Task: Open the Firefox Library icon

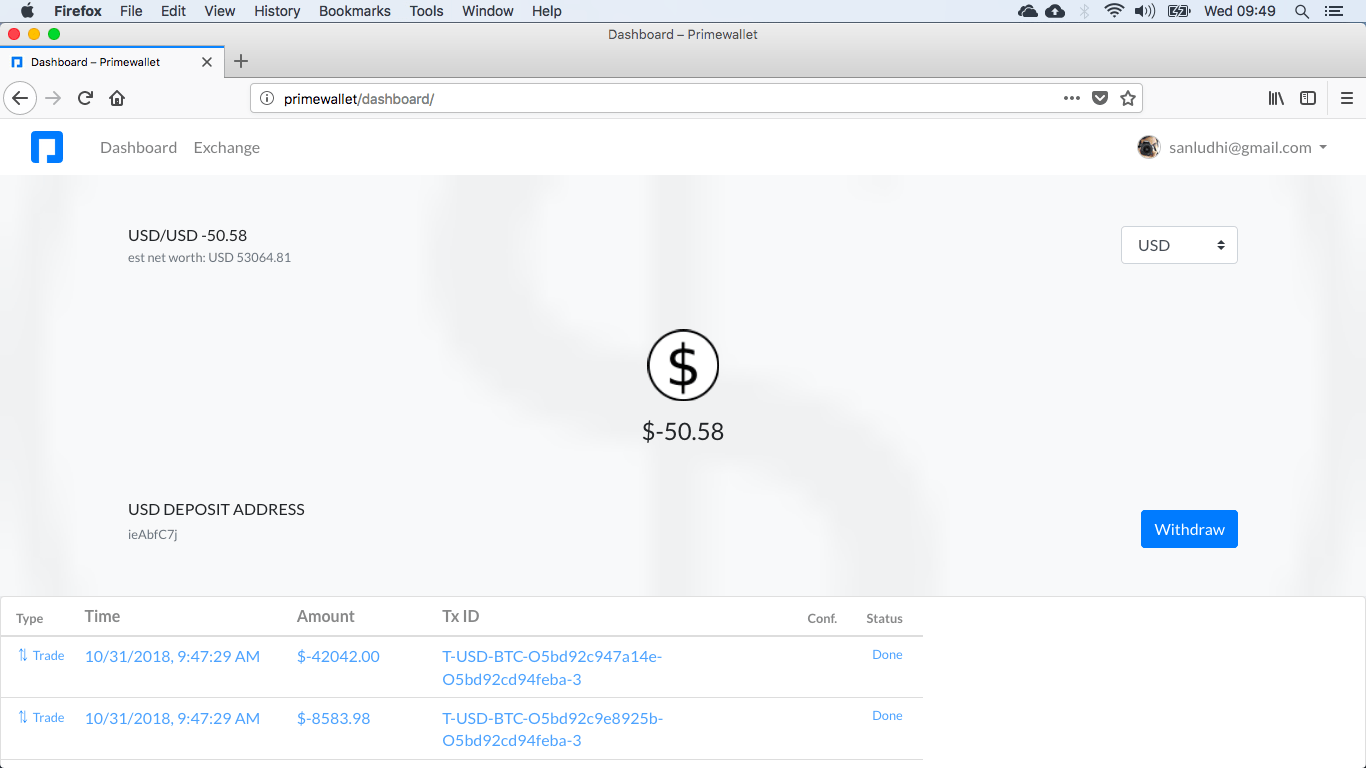Action: (x=1276, y=98)
